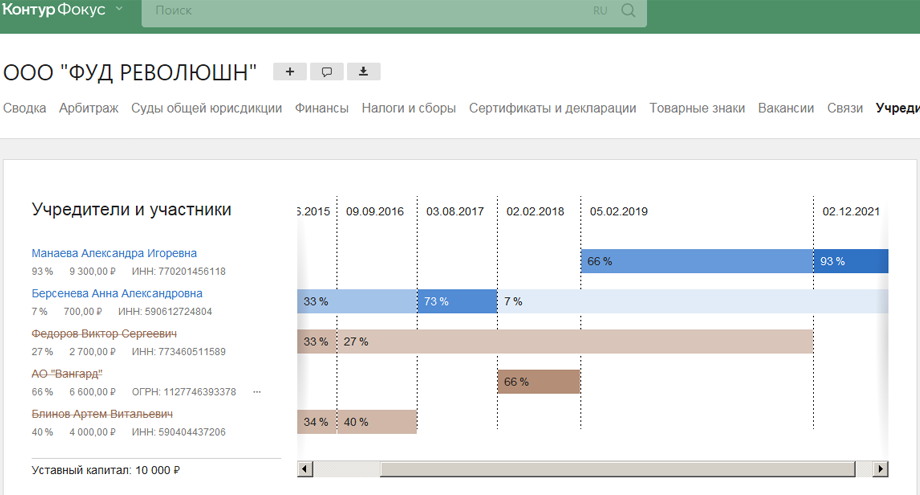Click the search magnifier icon
Image resolution: width=920 pixels, height=495 pixels.
point(628,11)
